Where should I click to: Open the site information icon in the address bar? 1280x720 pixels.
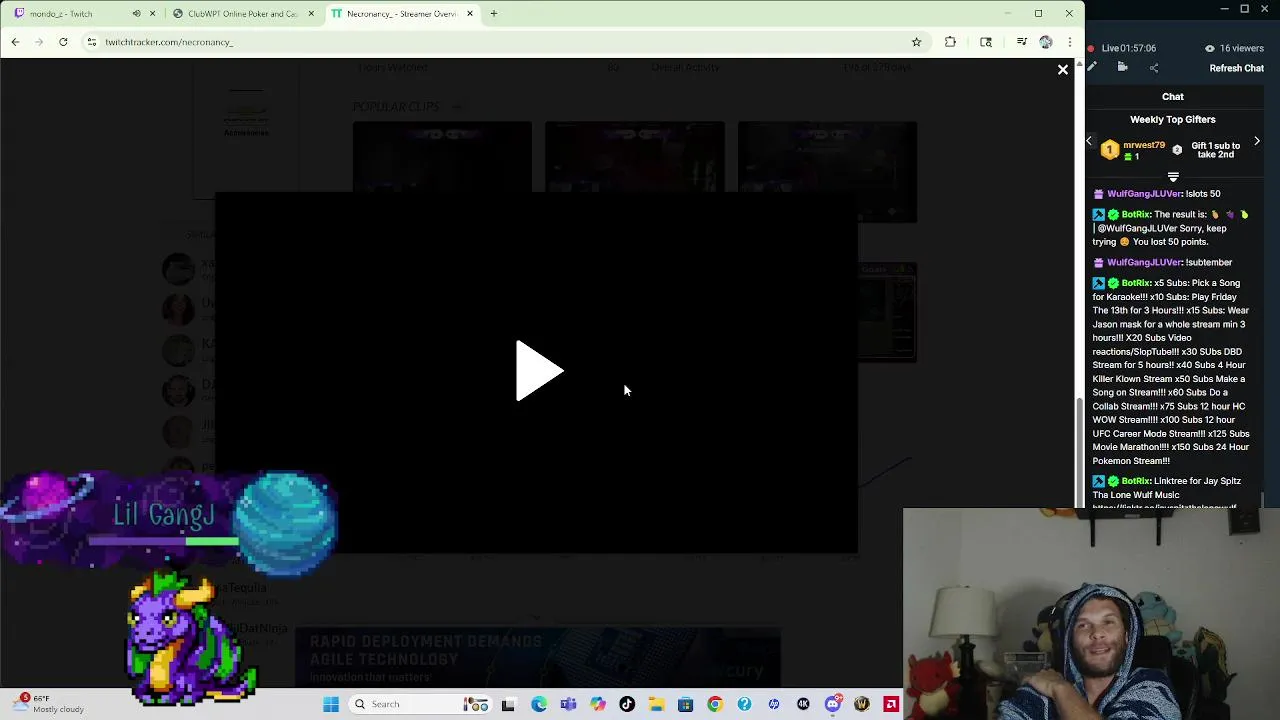[91, 42]
